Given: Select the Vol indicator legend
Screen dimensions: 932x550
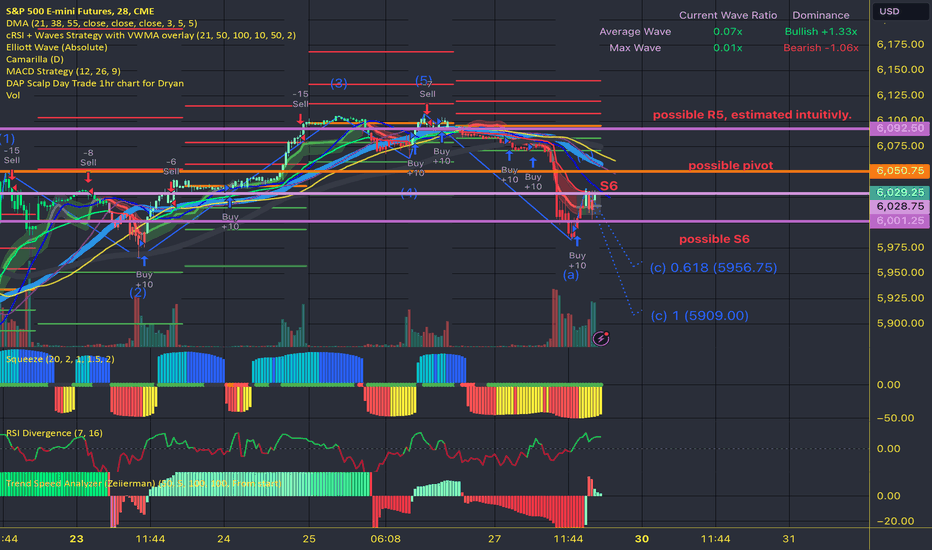Looking at the screenshot, I should [12, 95].
